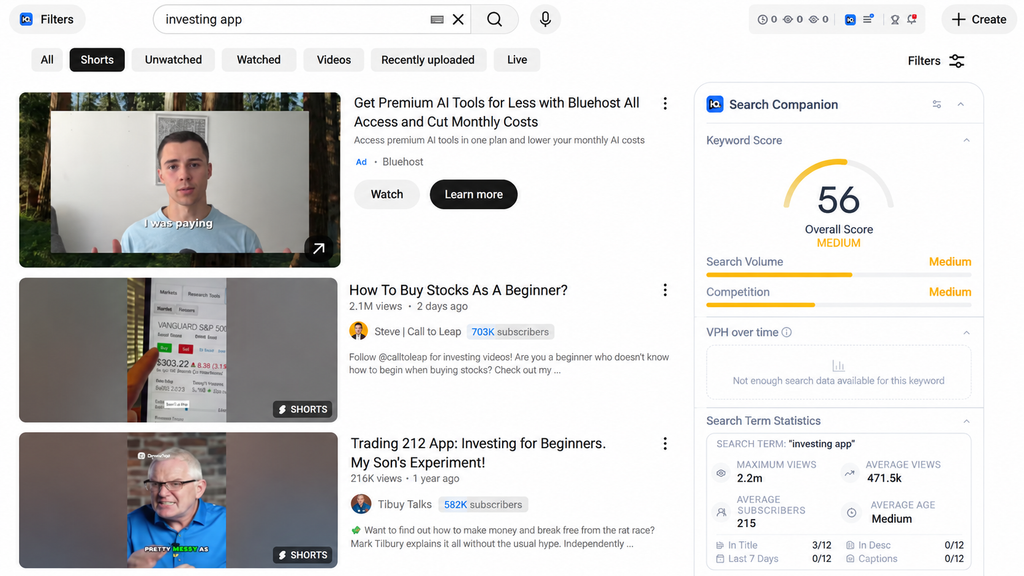Click the Maximum Views eye icon

tap(721, 473)
